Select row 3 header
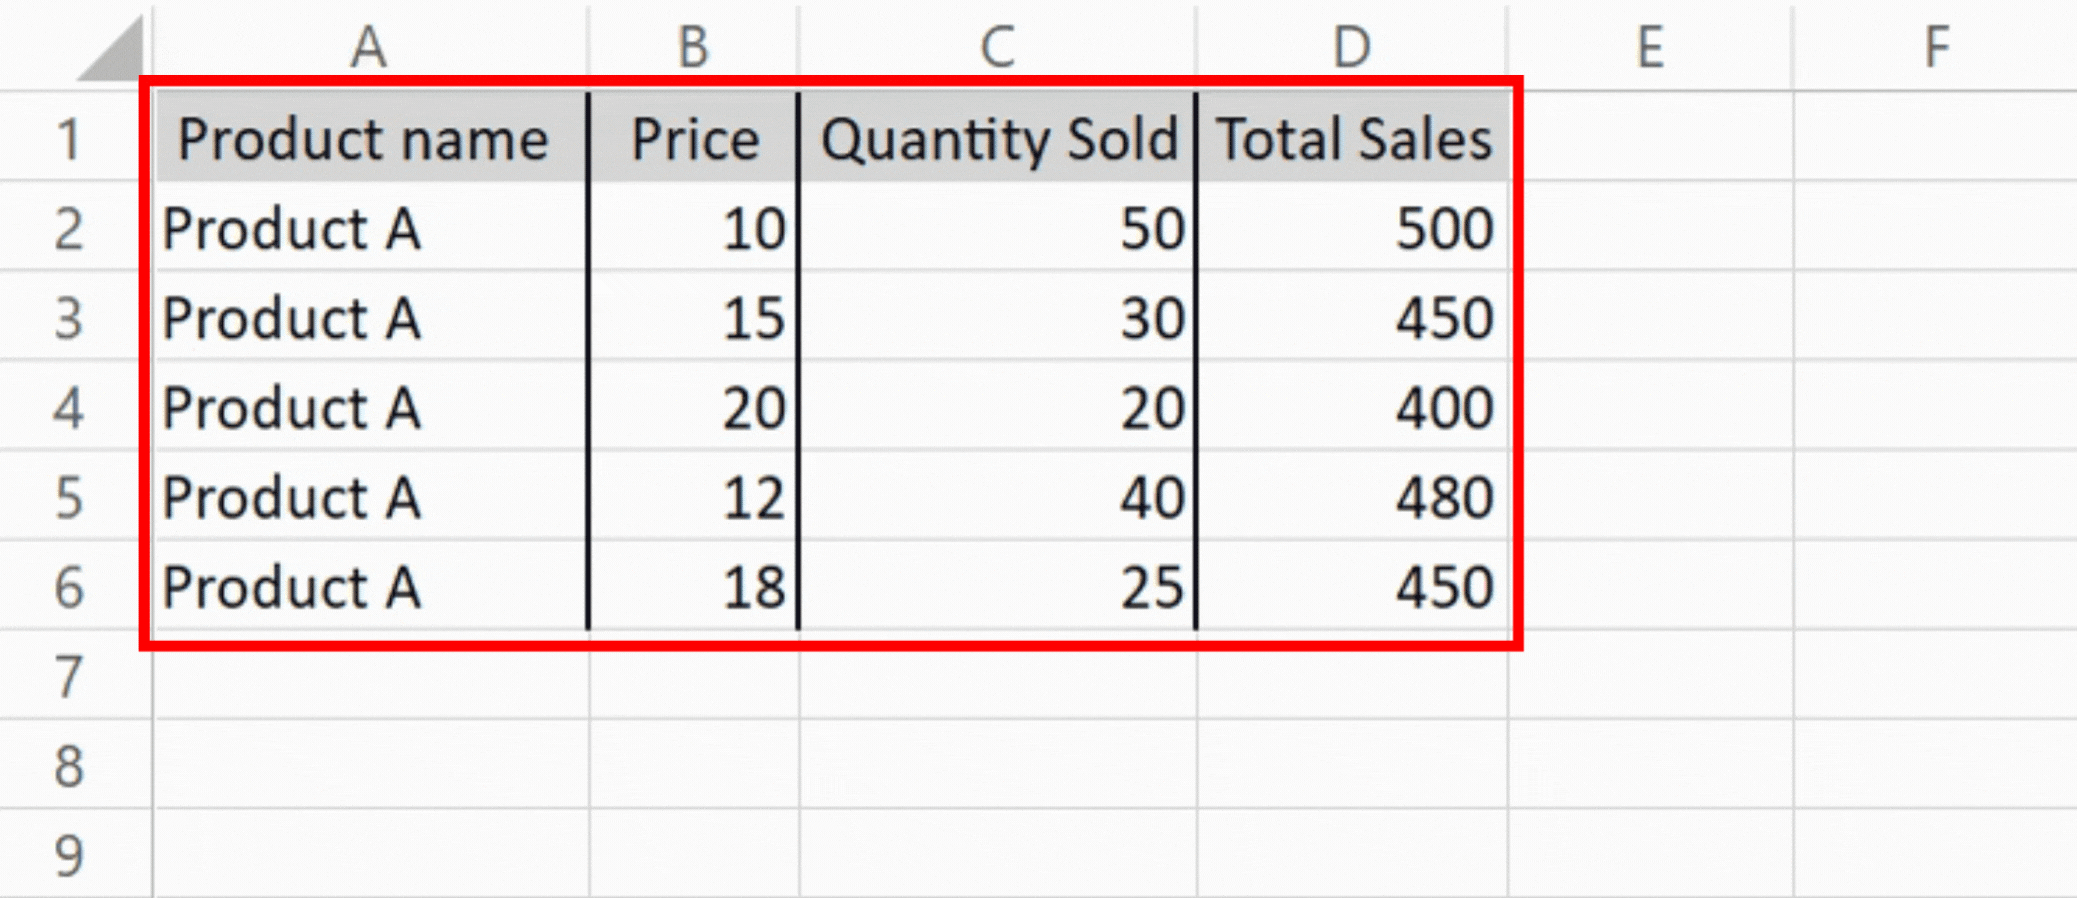This screenshot has width=2077, height=898. (x=68, y=317)
